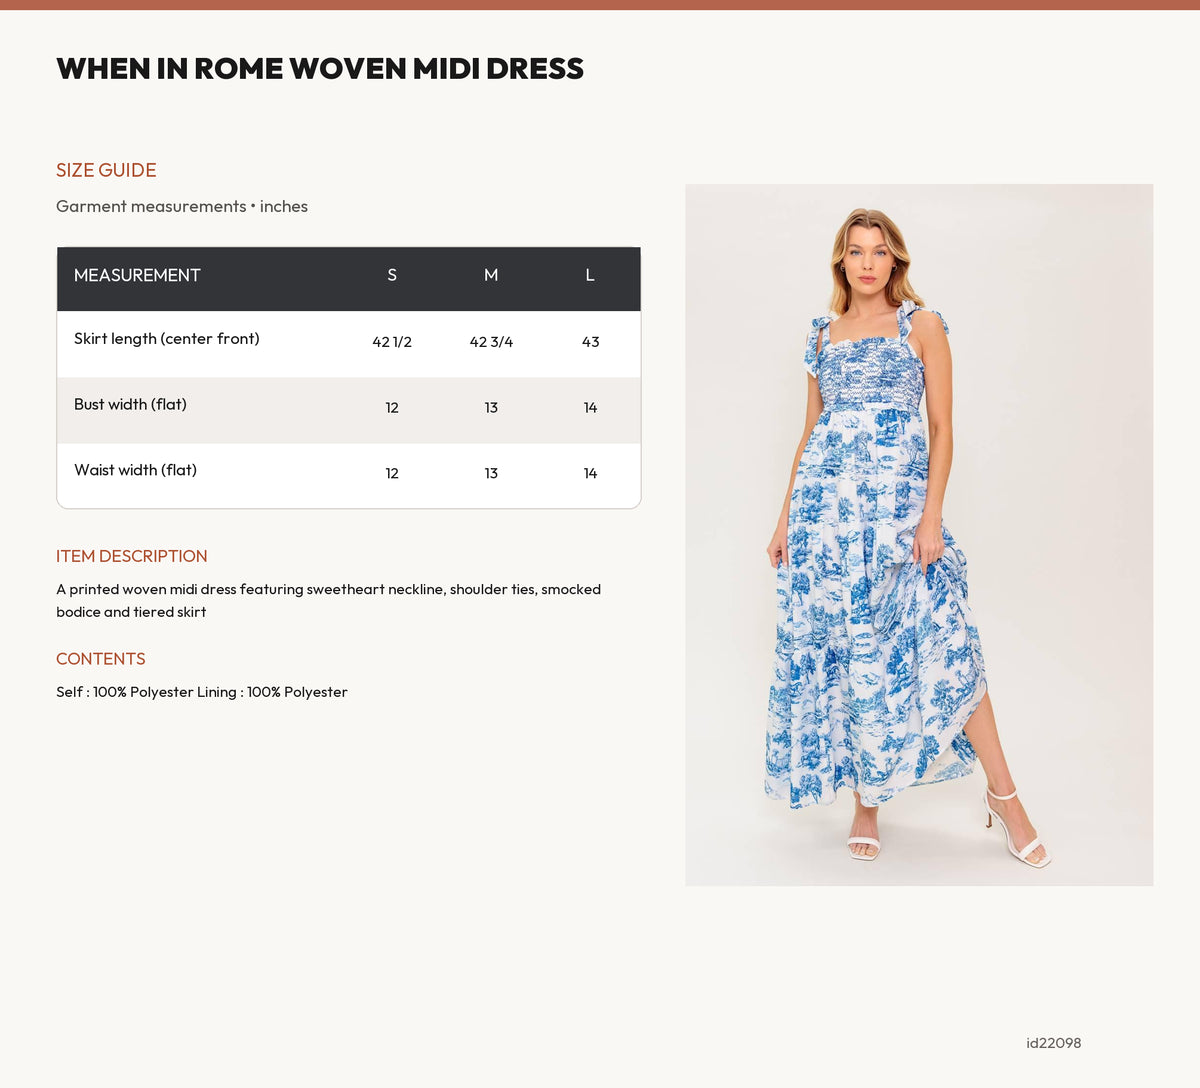The height and width of the screenshot is (1088, 1200).
Task: Select the title 'When In Rome Woven Midi Dress'
Action: 320,69
